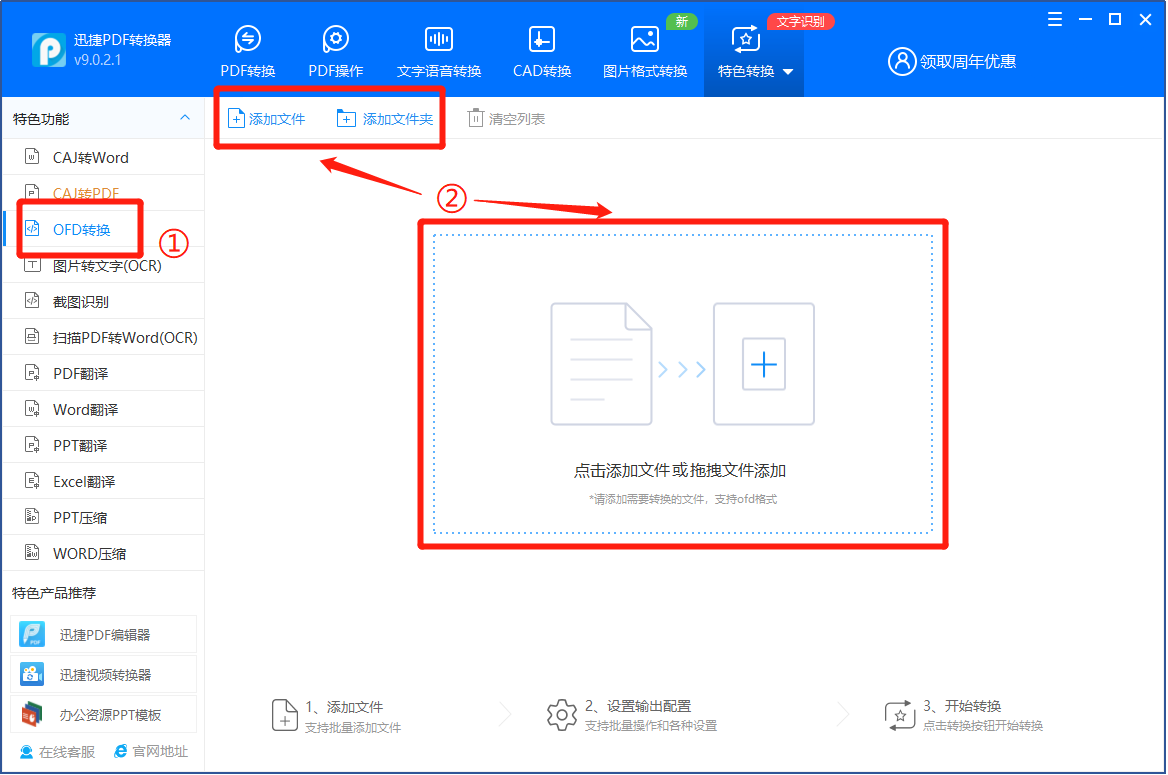Click the 迅捷PDF转换器 logo icon
The width and height of the screenshot is (1168, 775).
(49, 50)
